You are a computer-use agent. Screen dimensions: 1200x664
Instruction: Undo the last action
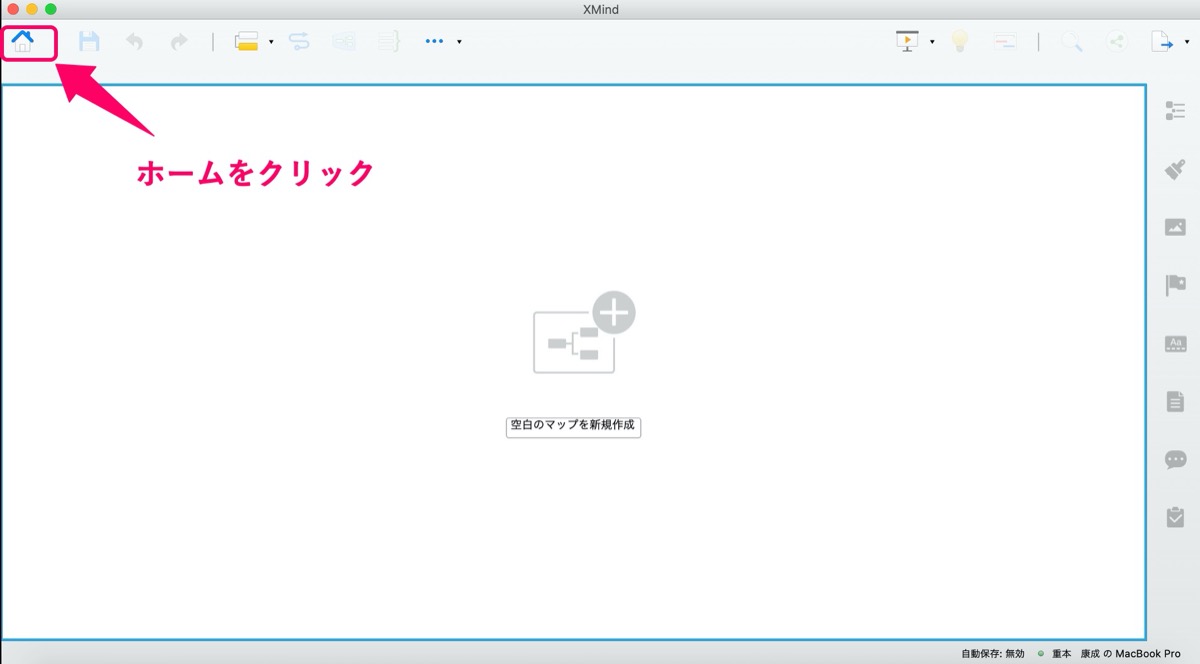pos(134,41)
